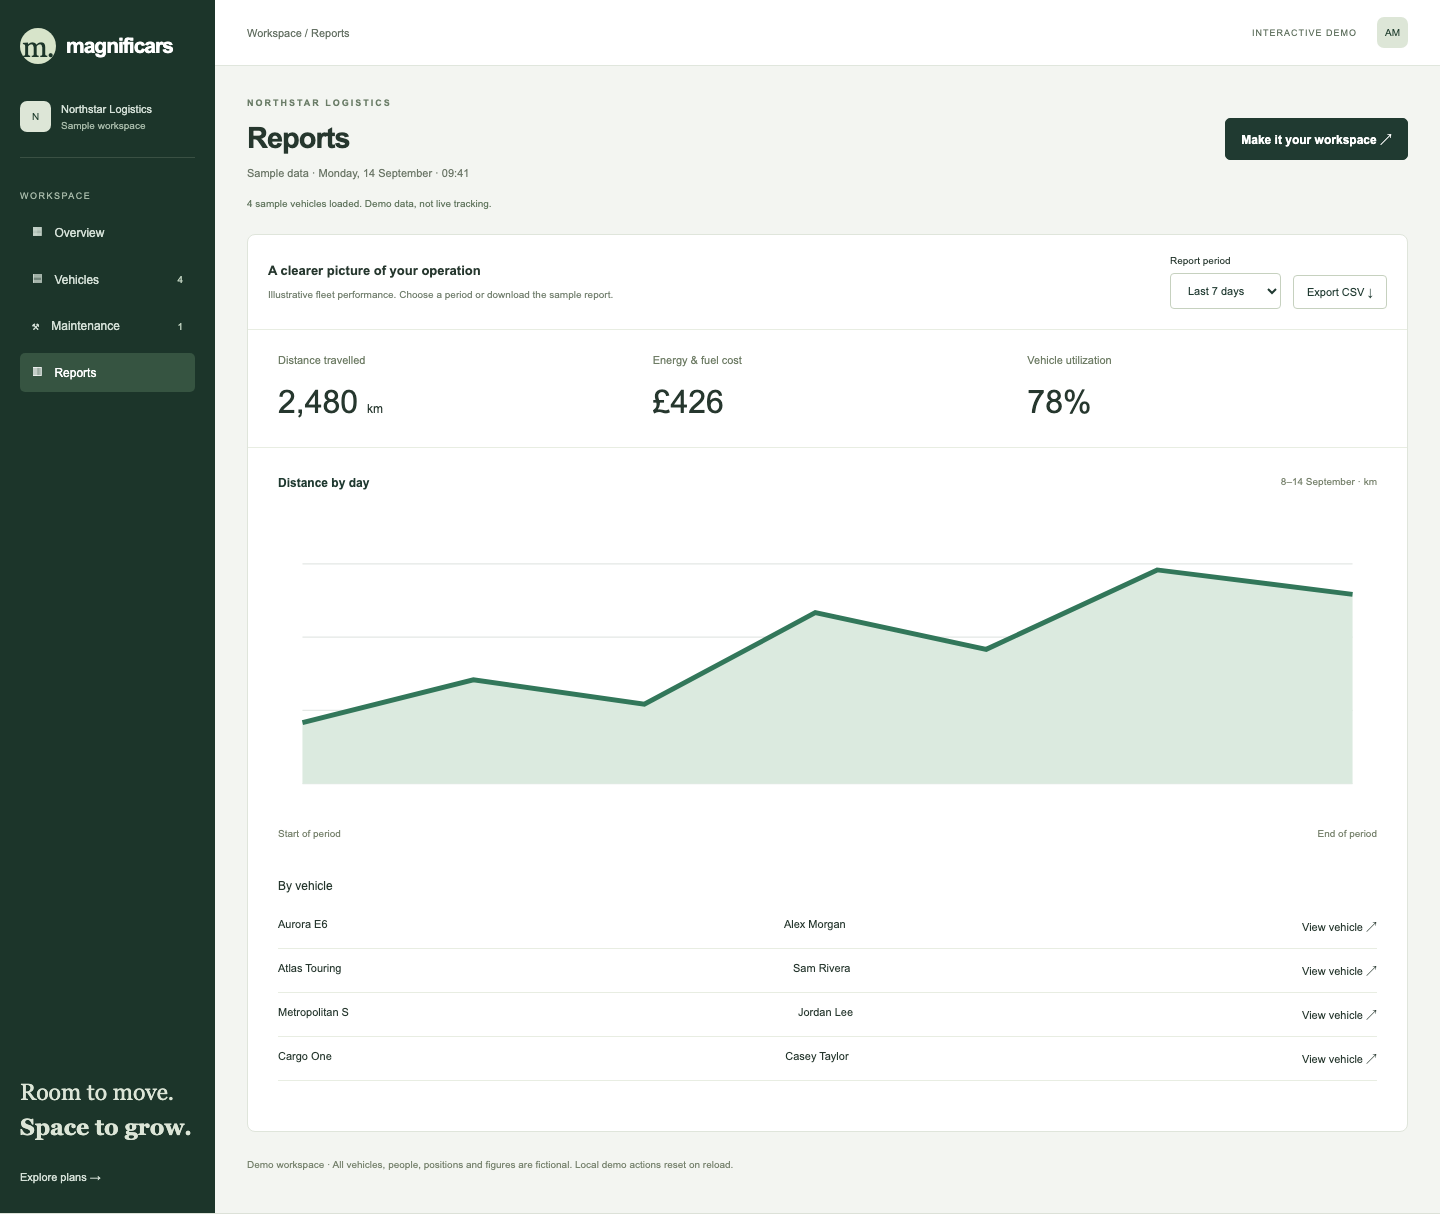Click the Maintenance count badge 1
The height and width of the screenshot is (1214, 1440).
coord(180,326)
